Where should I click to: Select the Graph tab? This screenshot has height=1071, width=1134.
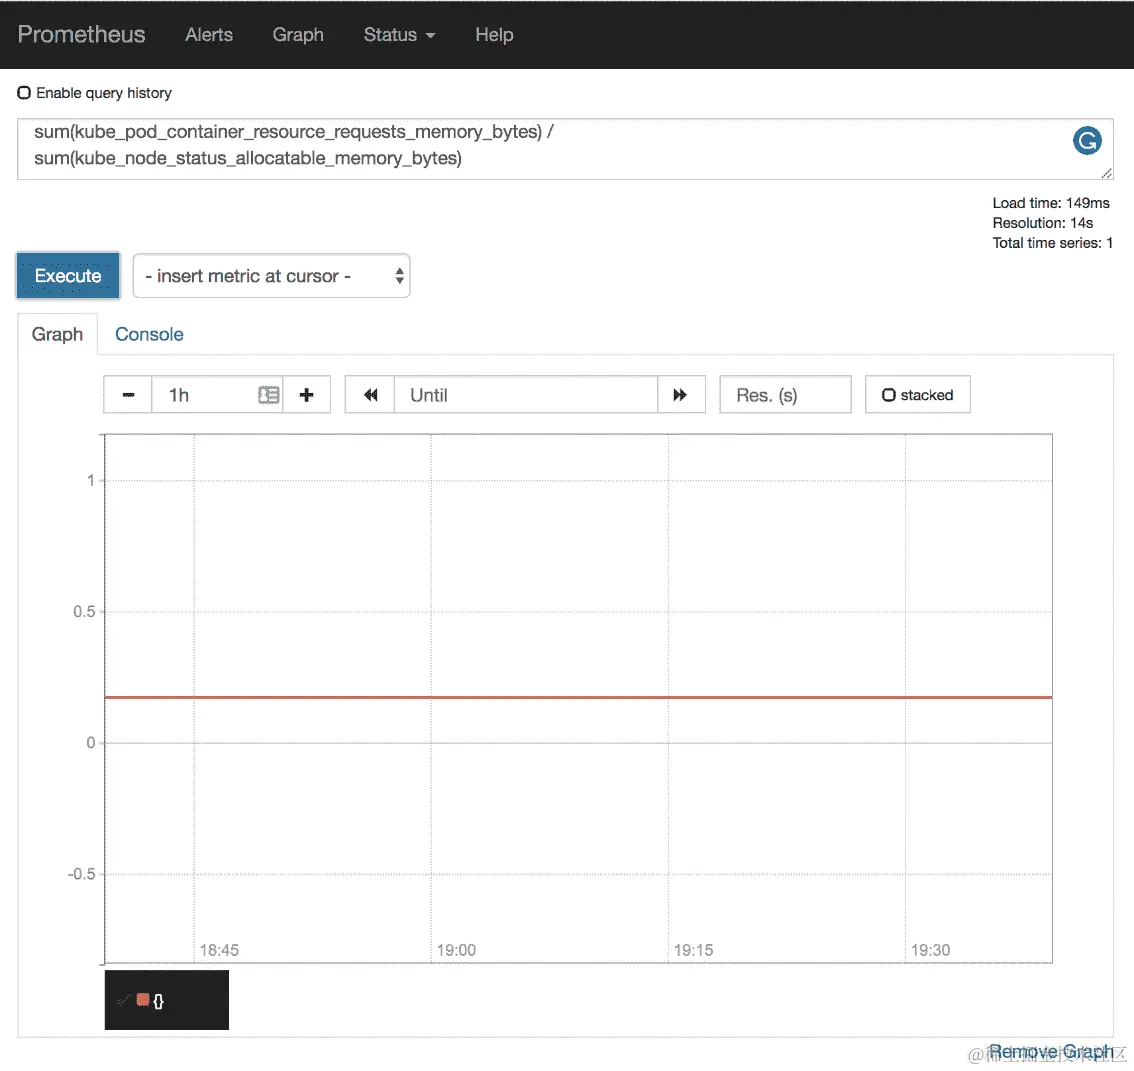[x=57, y=334]
